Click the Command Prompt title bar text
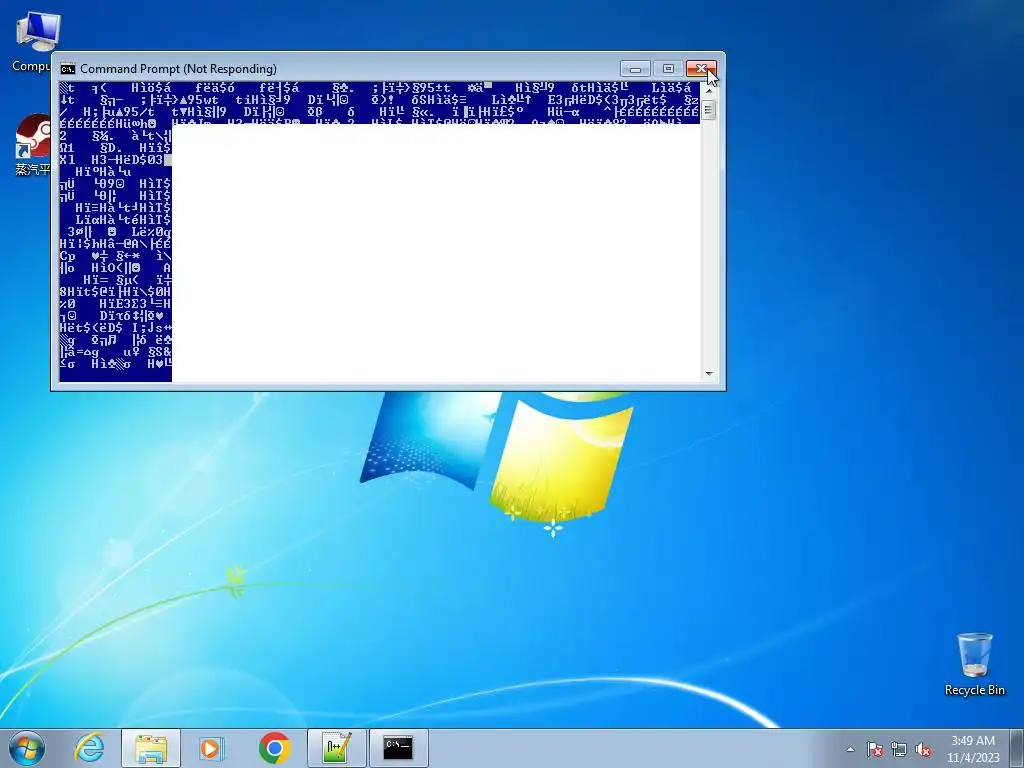1024x768 pixels. coord(178,69)
